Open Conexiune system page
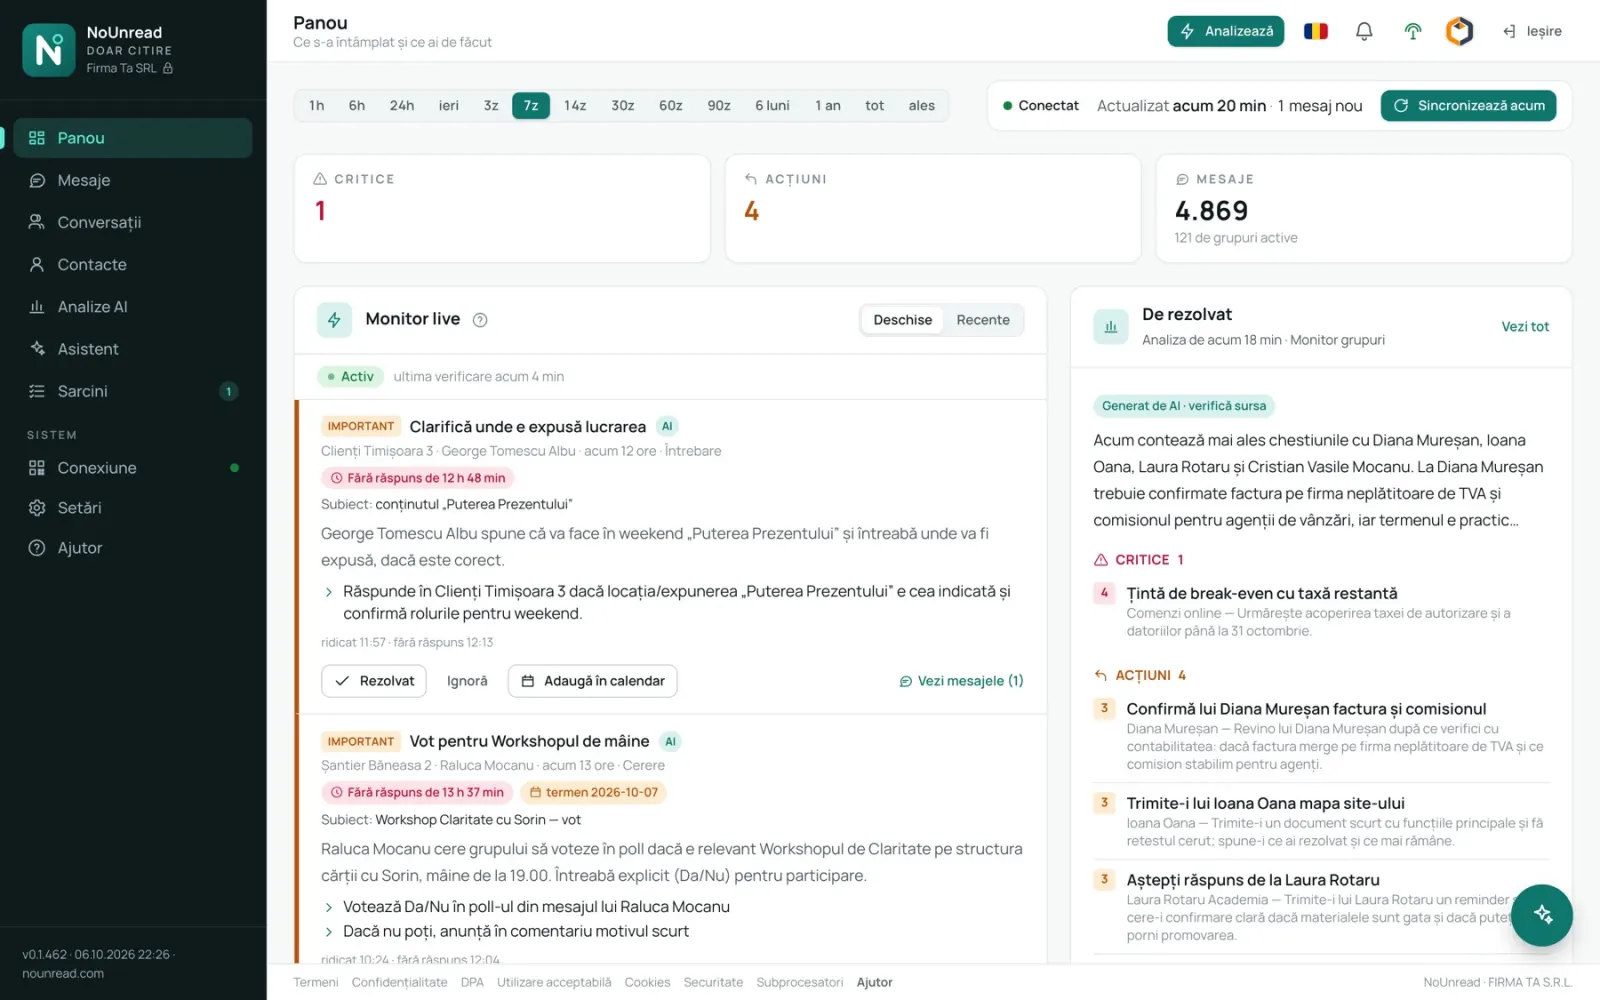 (132, 468)
